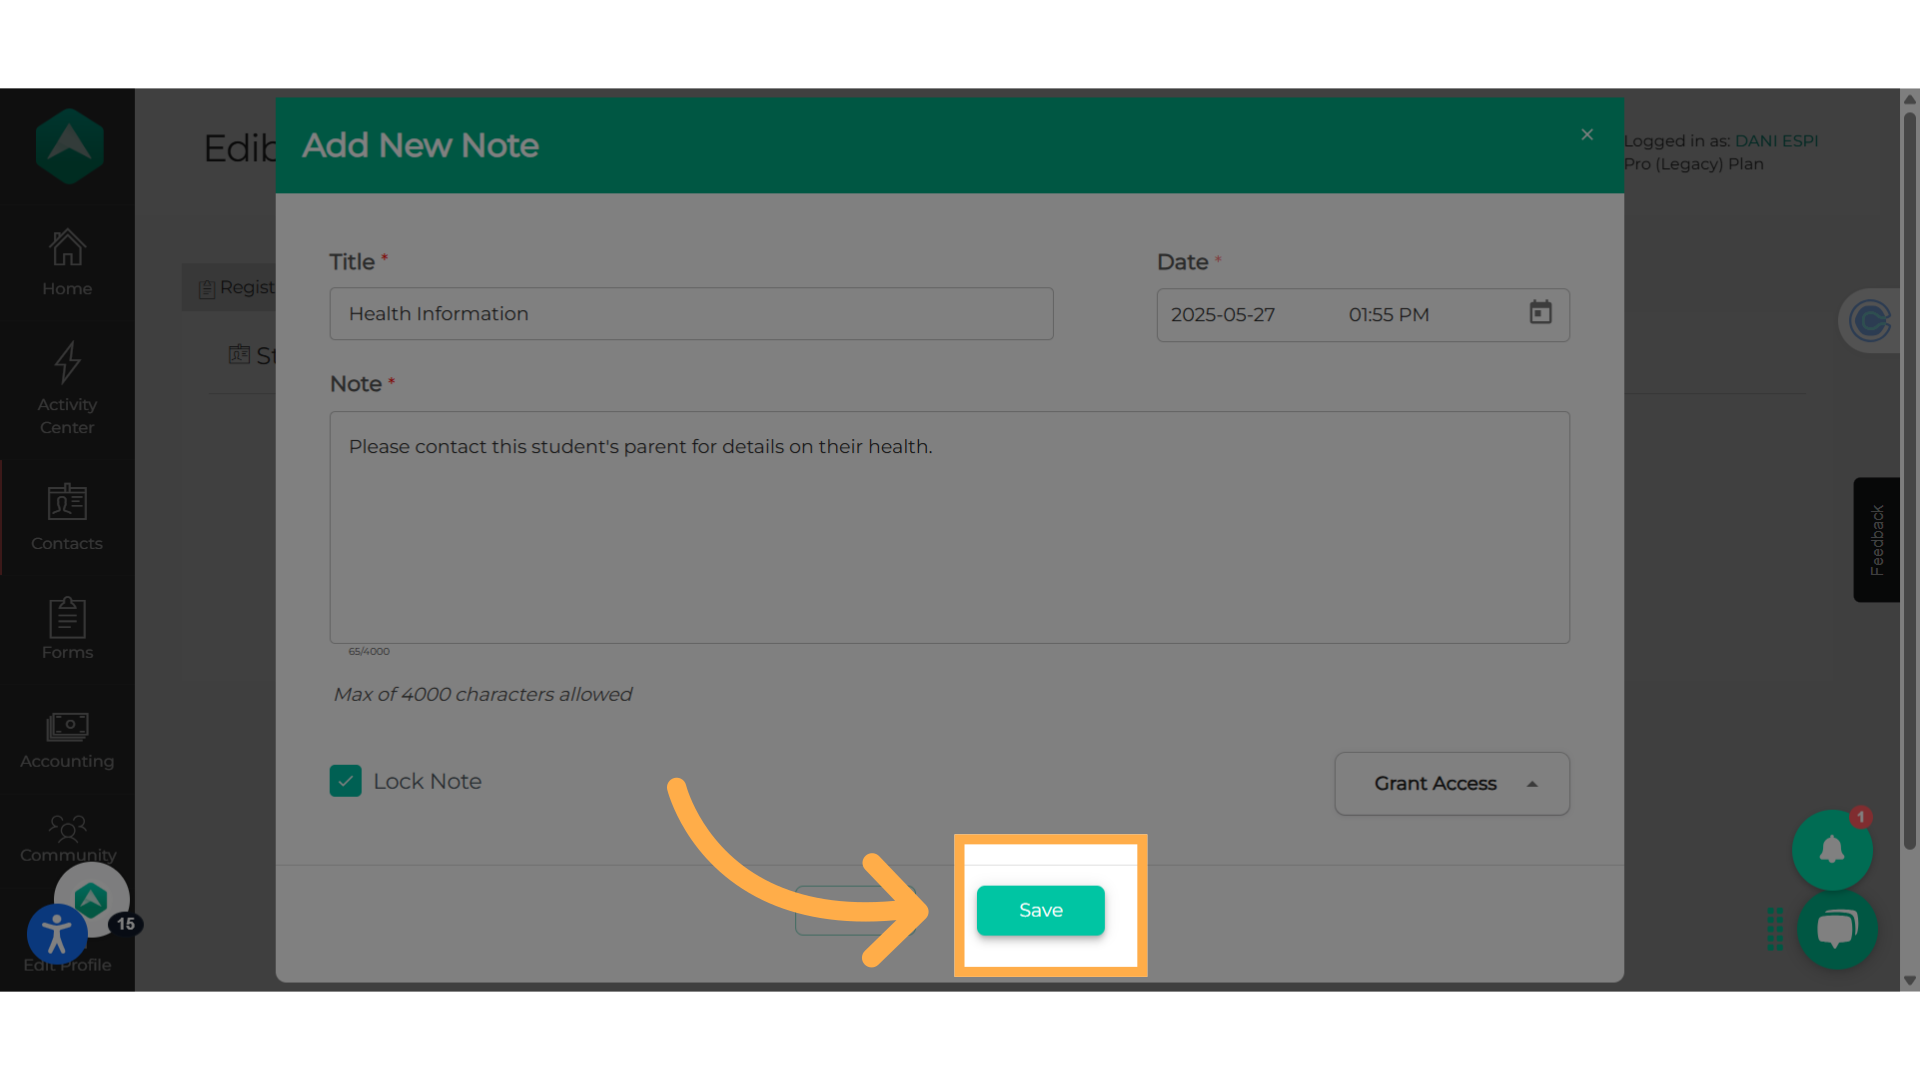Click the Title input field
Viewport: 1920px width, 1080px height.
(691, 314)
